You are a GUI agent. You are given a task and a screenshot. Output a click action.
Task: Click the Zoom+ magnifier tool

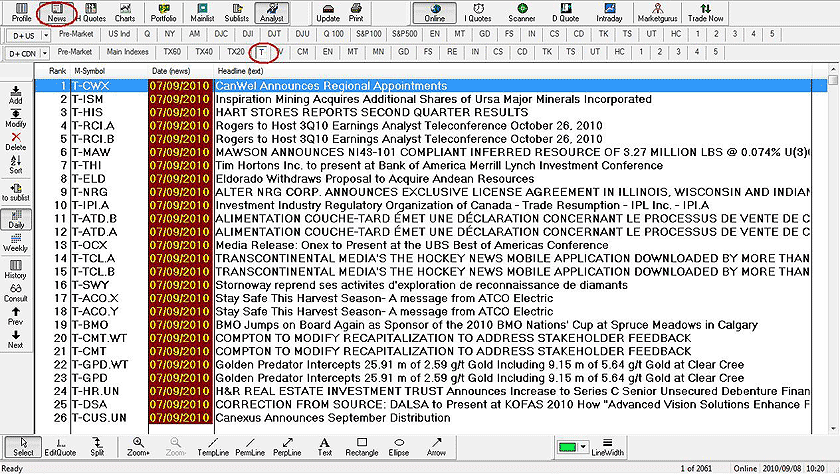pyautogui.click(x=138, y=447)
